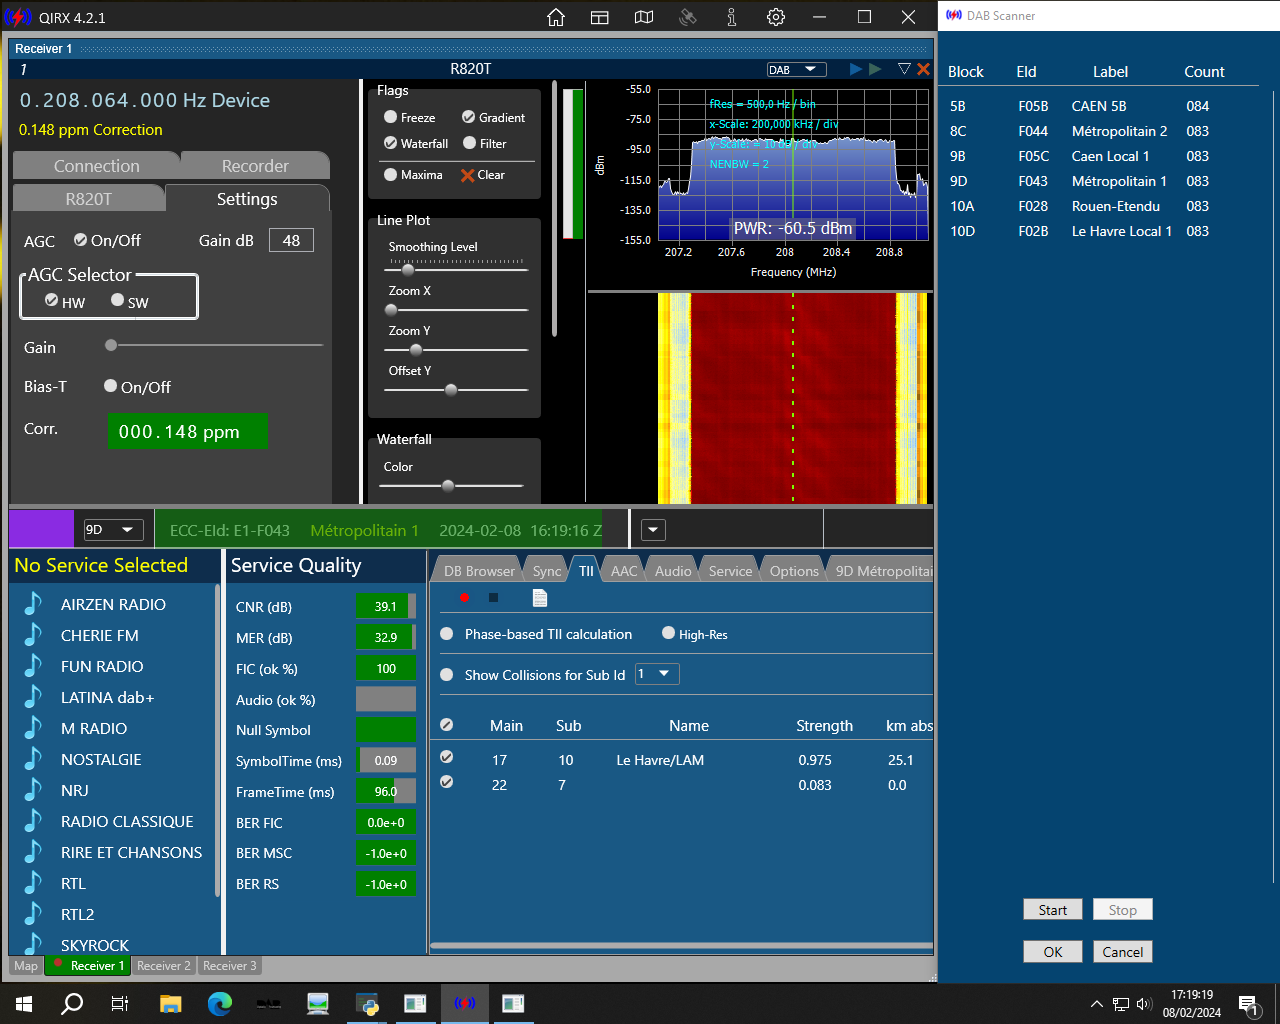Screen dimensions: 1280x1024
Task: Open the Connection tab
Action: (x=96, y=166)
